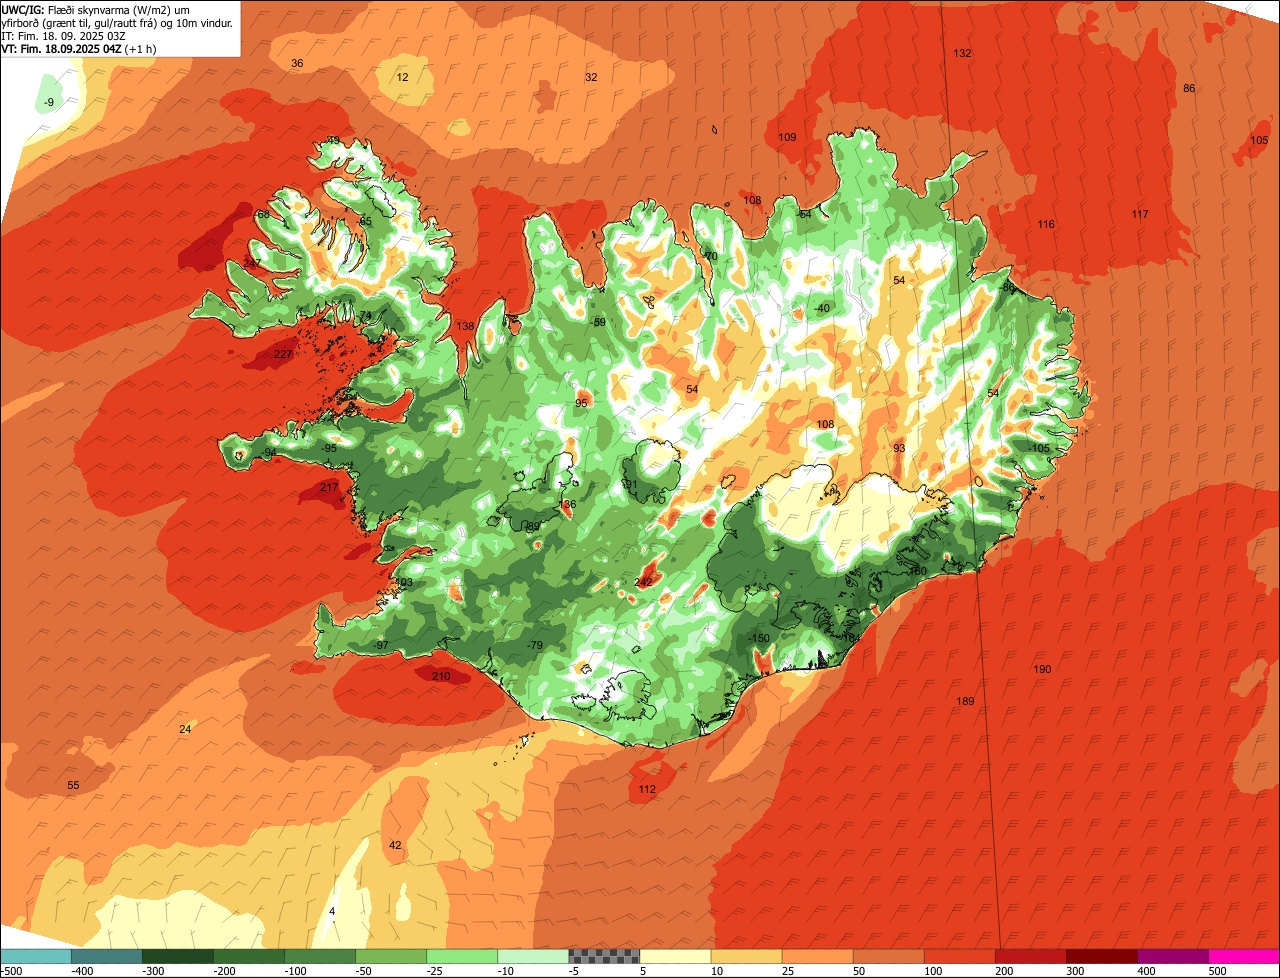The image size is (1280, 978).
Task: Click the number 32 north of Iceland
Action: (591, 77)
